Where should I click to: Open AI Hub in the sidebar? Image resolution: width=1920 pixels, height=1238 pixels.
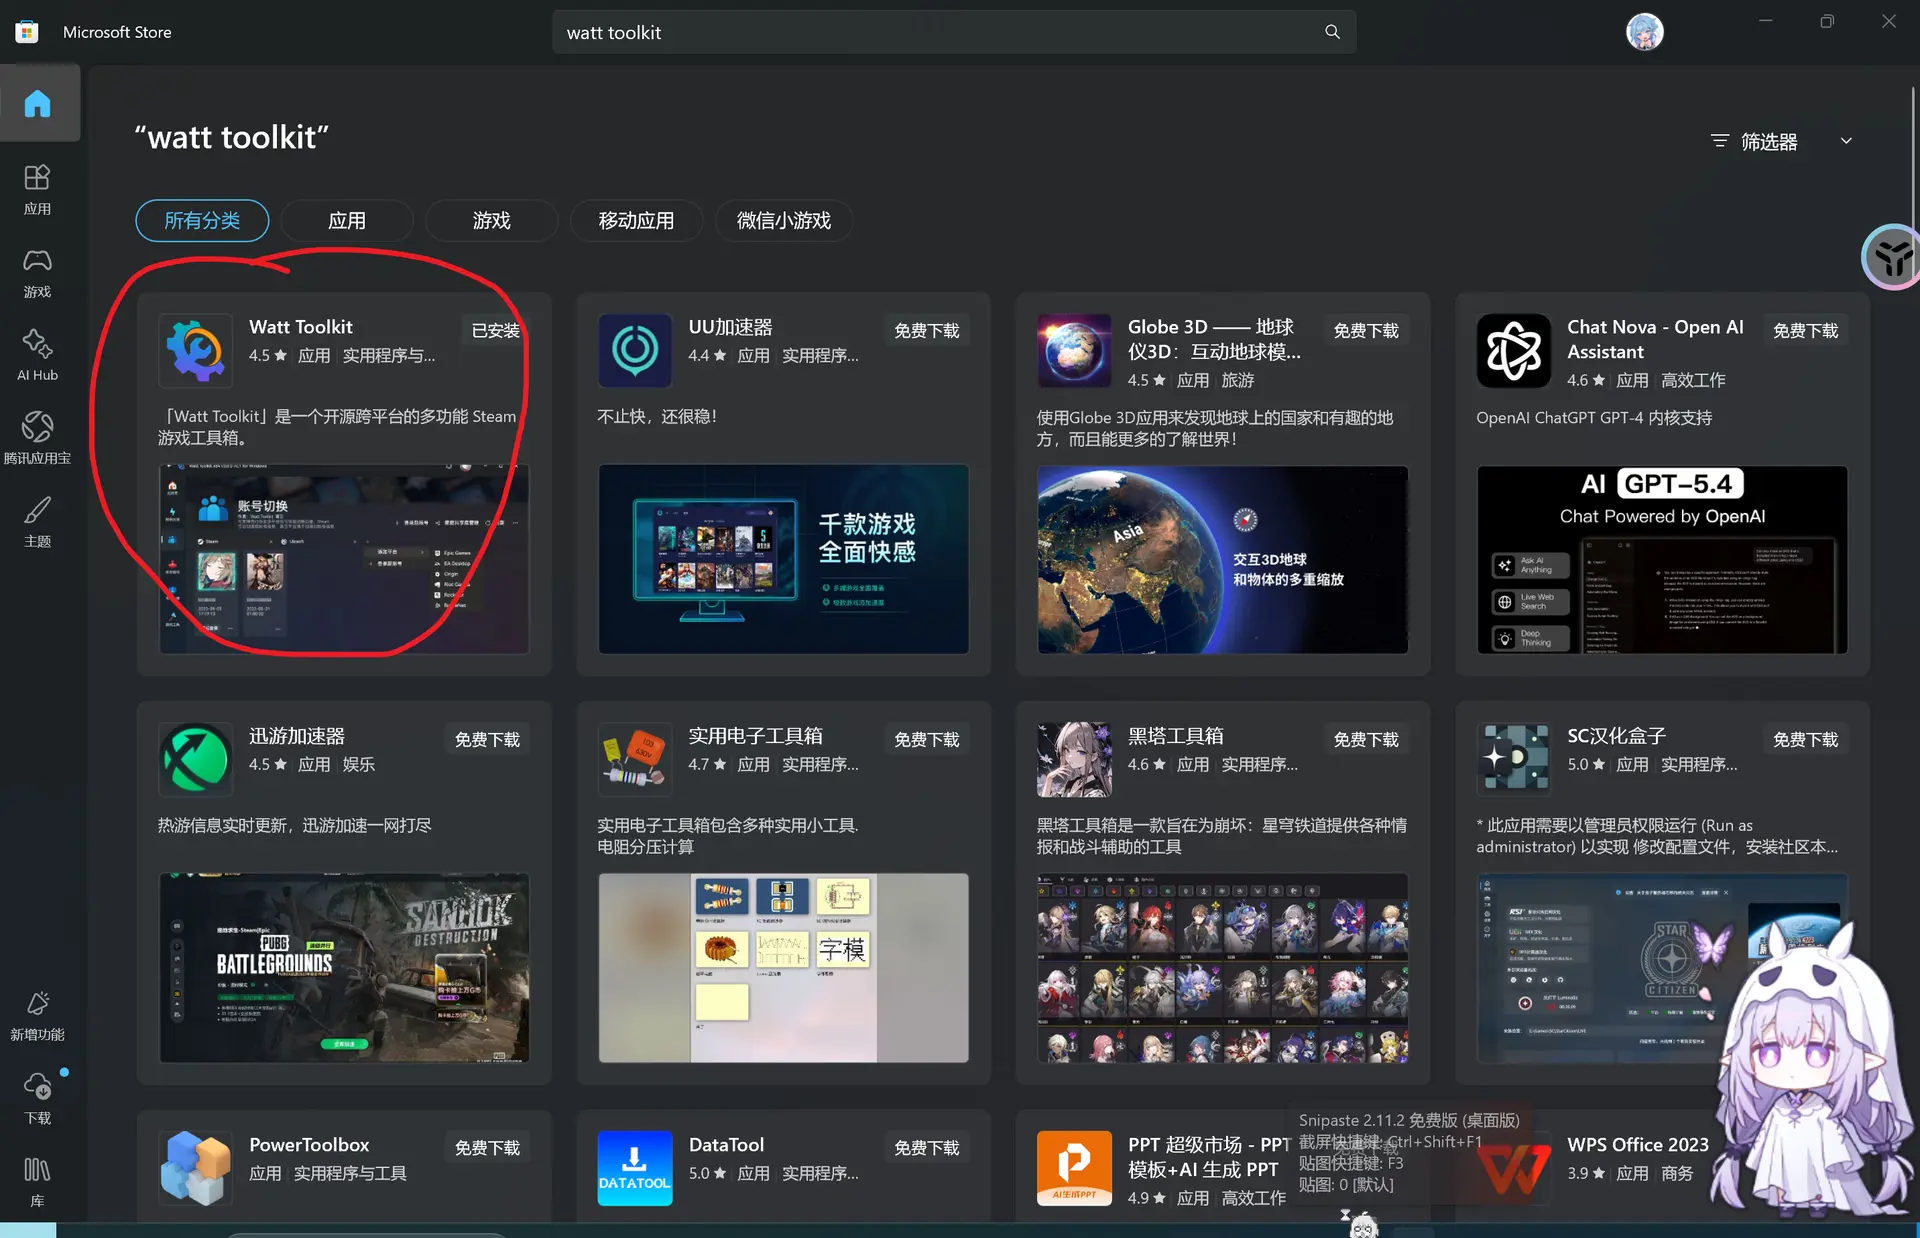point(38,356)
